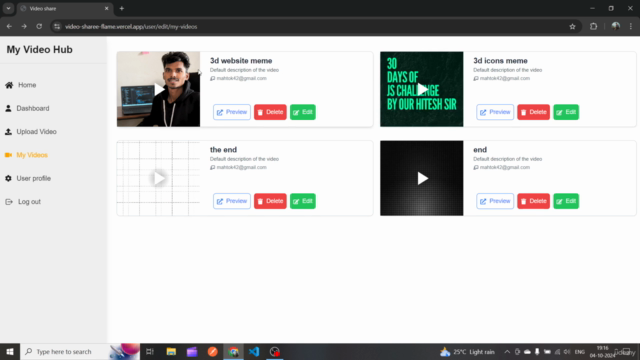Image resolution: width=640 pixels, height=360 pixels.
Task: Open Chrome three-dot menu
Action: (x=631, y=27)
